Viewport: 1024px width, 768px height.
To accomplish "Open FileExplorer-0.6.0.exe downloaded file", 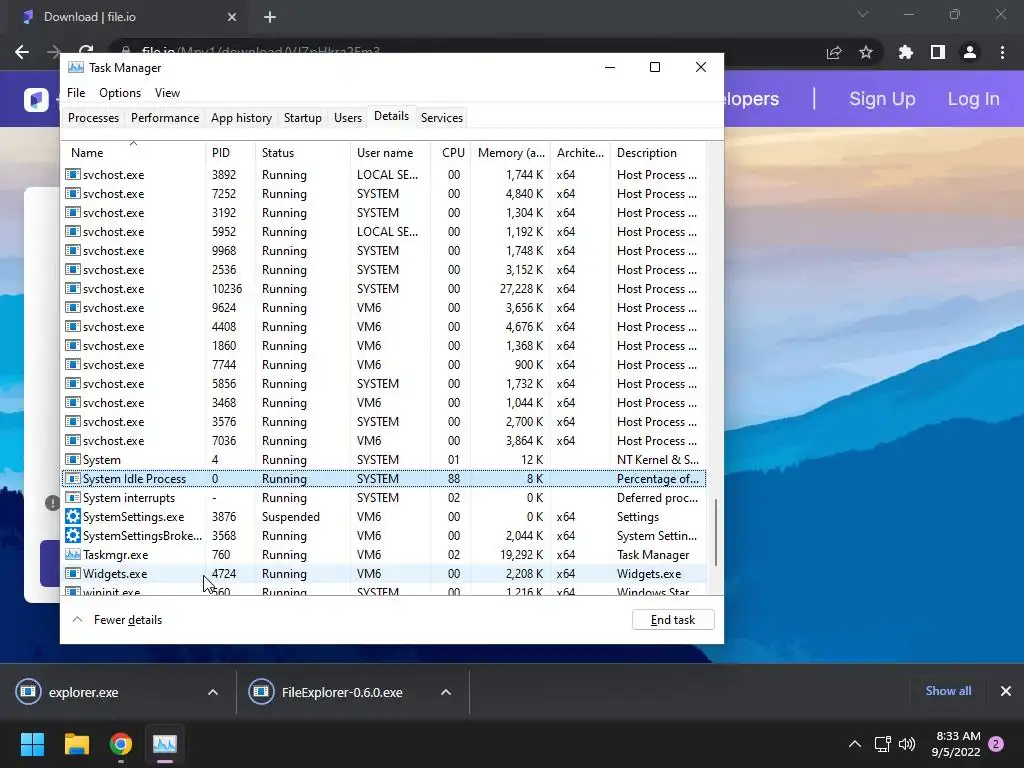I will tap(342, 692).
